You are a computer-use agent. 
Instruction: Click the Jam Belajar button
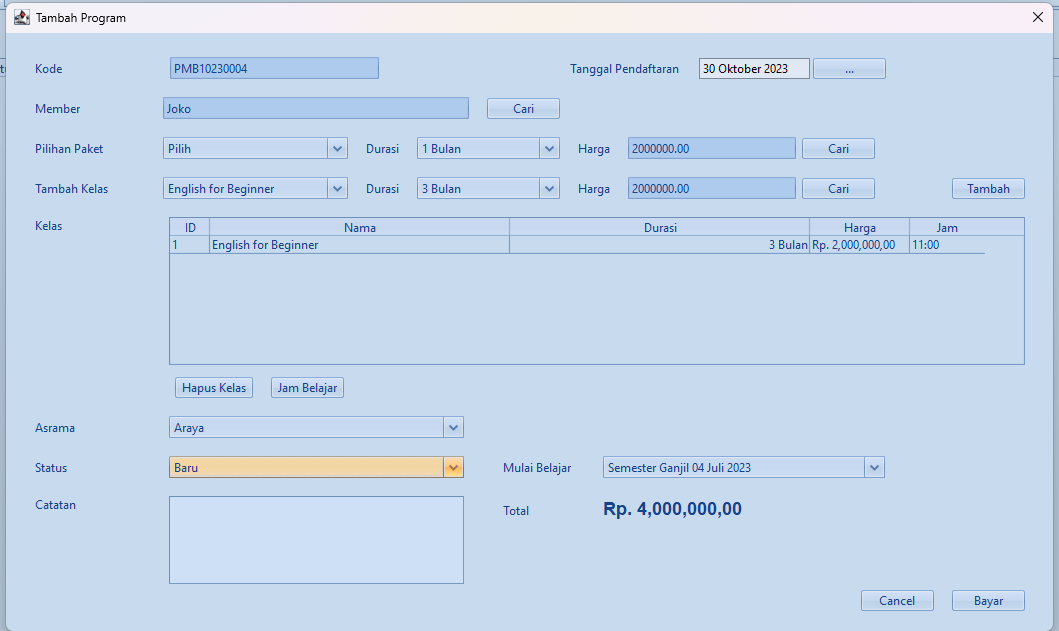307,388
